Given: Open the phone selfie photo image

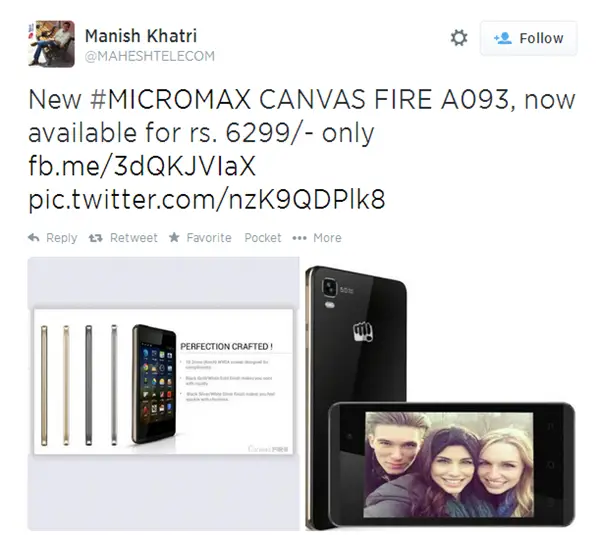Looking at the screenshot, I should point(440,398).
